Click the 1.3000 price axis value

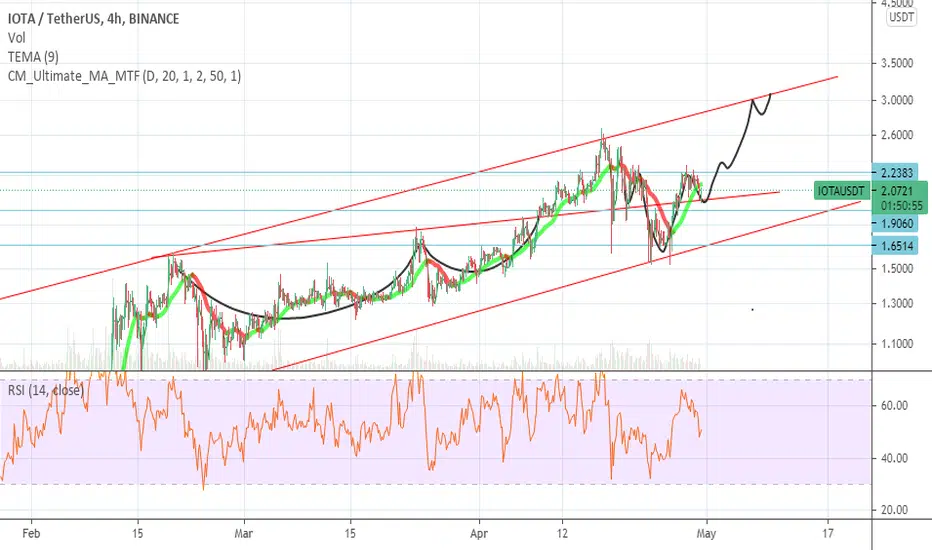(897, 303)
